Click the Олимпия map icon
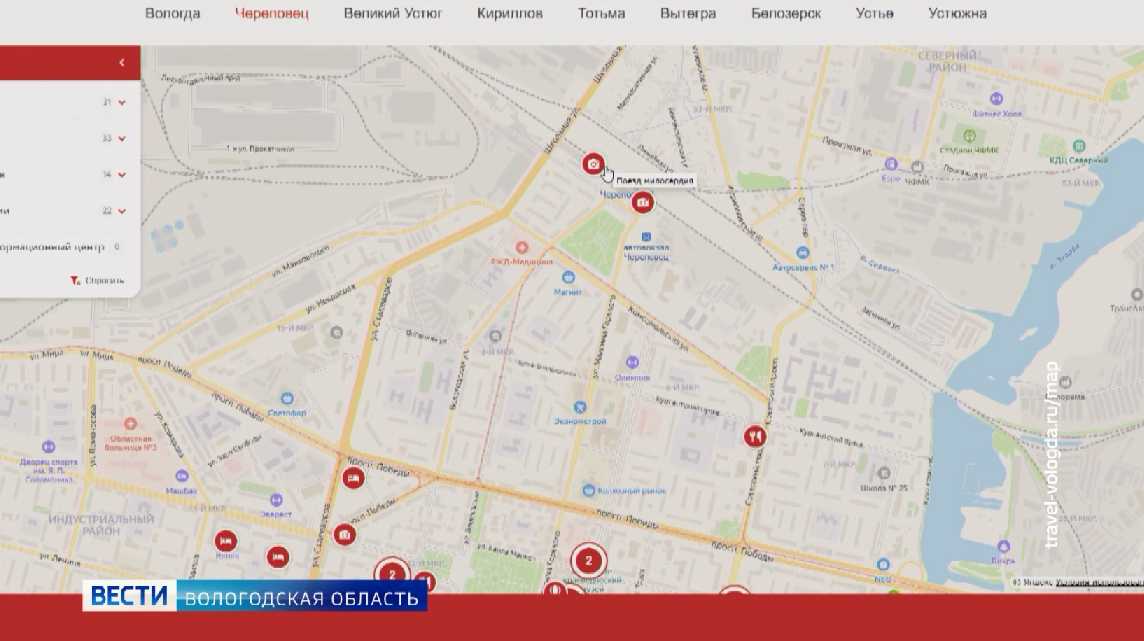The image size is (1144, 641). 633,362
